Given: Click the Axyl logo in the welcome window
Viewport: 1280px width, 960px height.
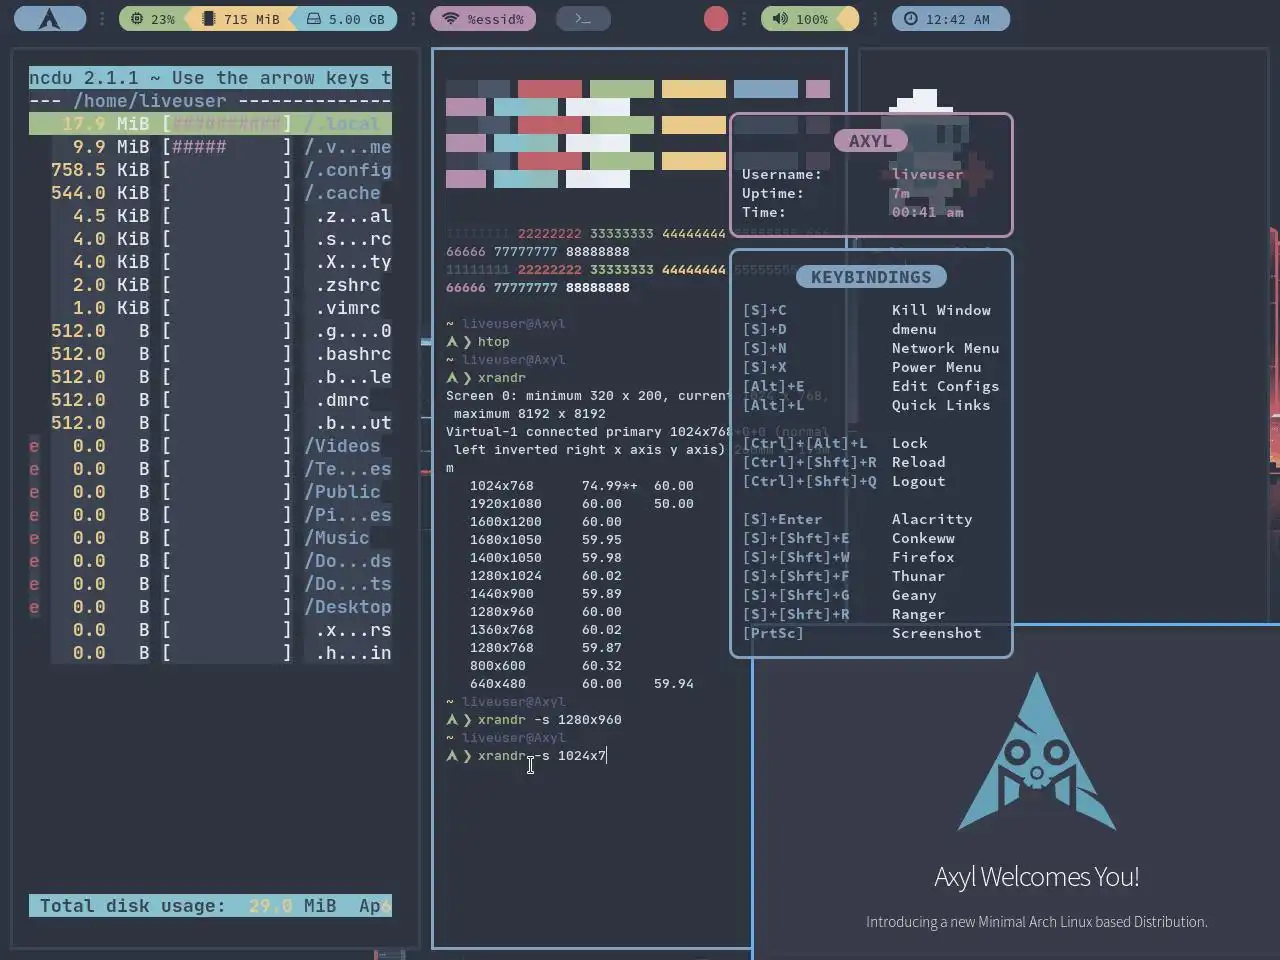Looking at the screenshot, I should pos(1036,752).
